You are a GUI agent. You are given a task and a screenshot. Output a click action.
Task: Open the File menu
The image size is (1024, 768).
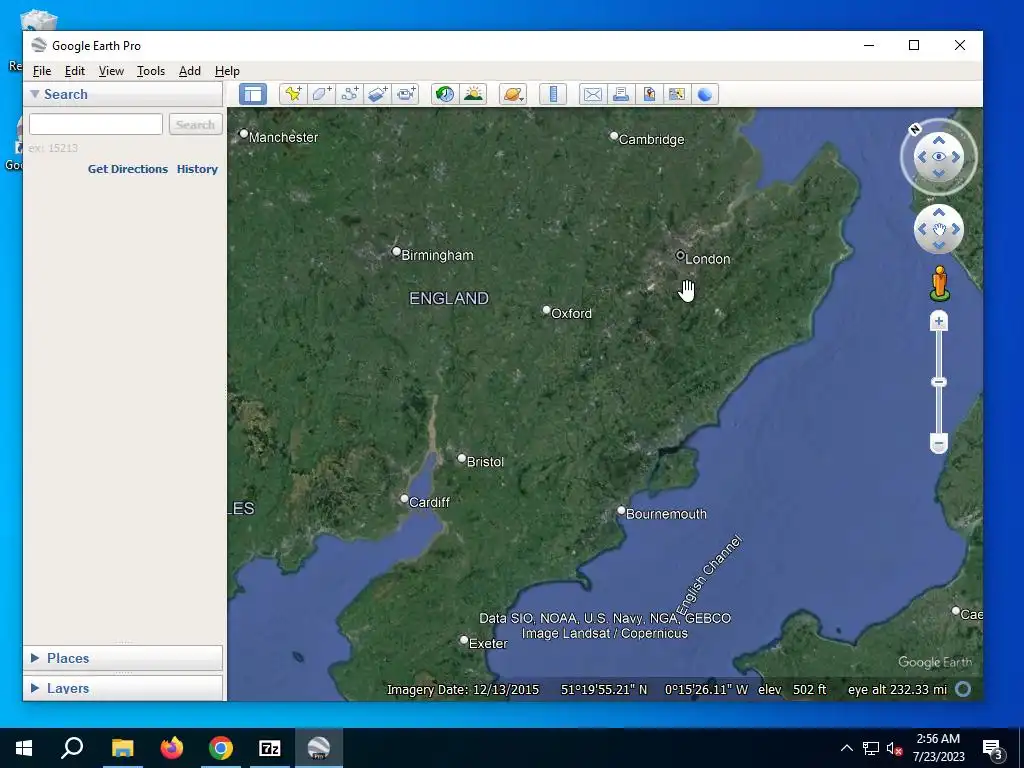tap(42, 71)
